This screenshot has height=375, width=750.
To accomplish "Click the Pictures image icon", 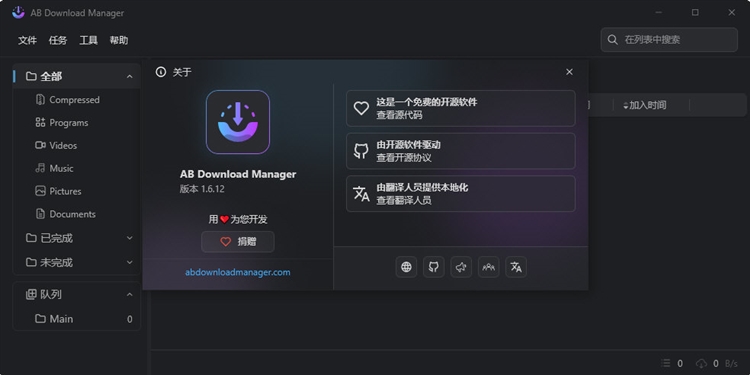I will tap(40, 191).
